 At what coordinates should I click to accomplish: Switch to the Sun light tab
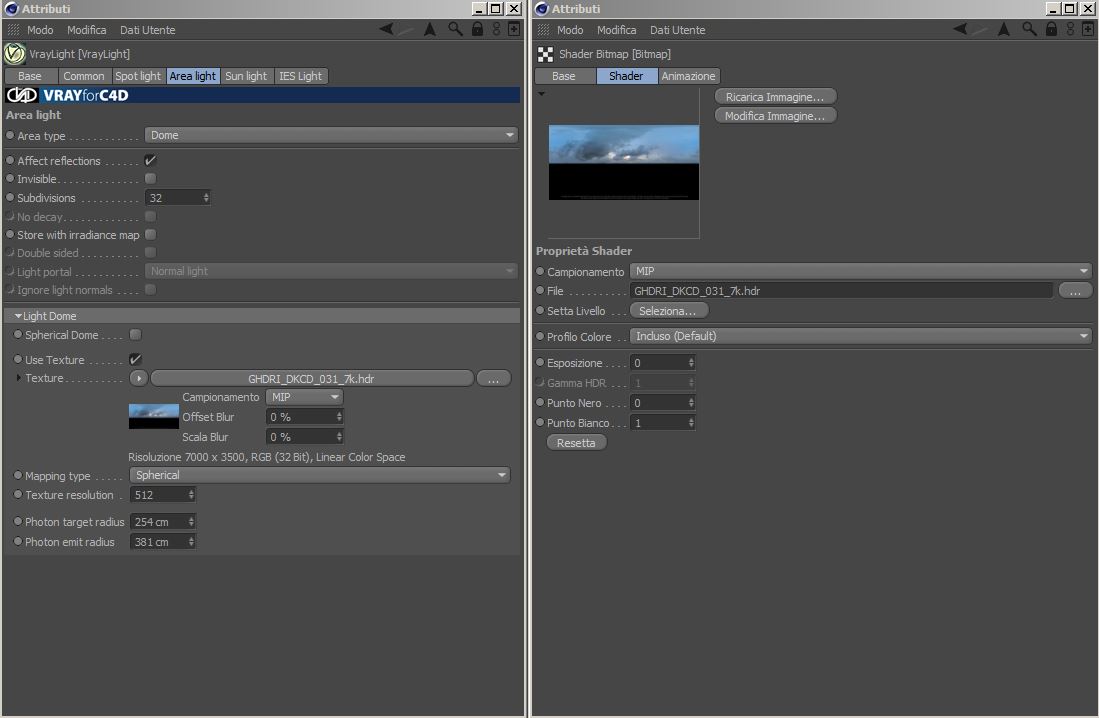pyautogui.click(x=246, y=76)
